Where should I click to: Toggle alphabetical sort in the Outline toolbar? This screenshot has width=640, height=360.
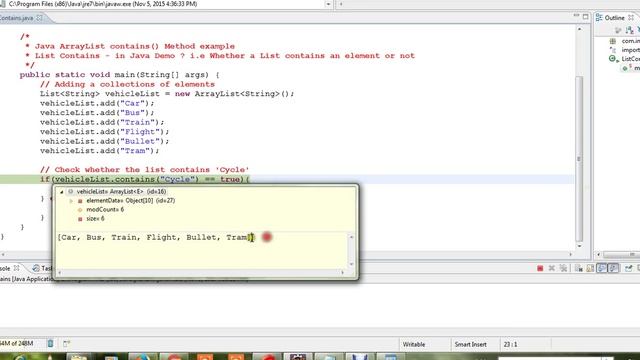(629, 30)
